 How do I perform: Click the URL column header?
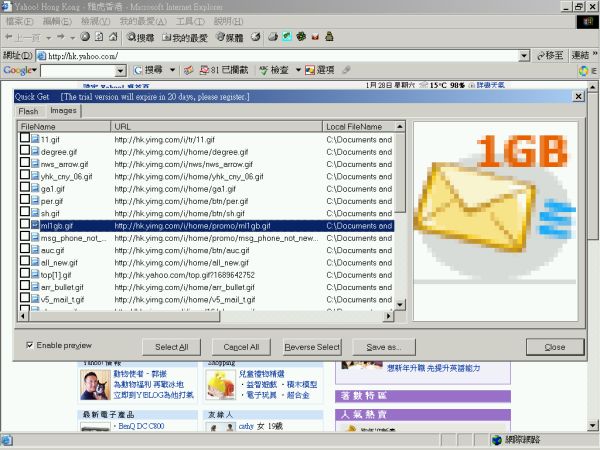217,127
